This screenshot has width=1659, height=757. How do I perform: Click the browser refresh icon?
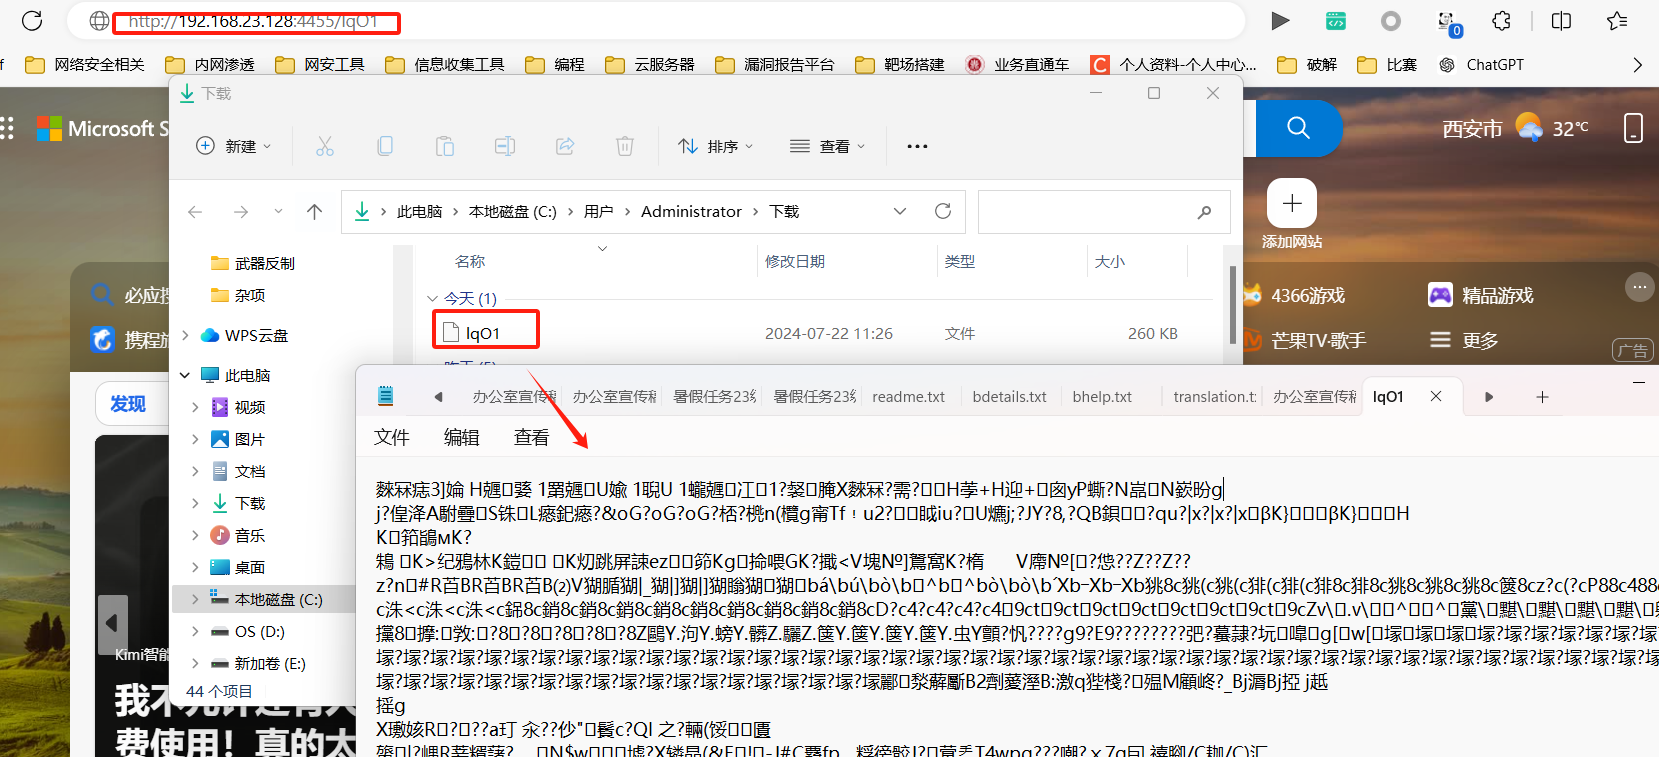(x=32, y=20)
